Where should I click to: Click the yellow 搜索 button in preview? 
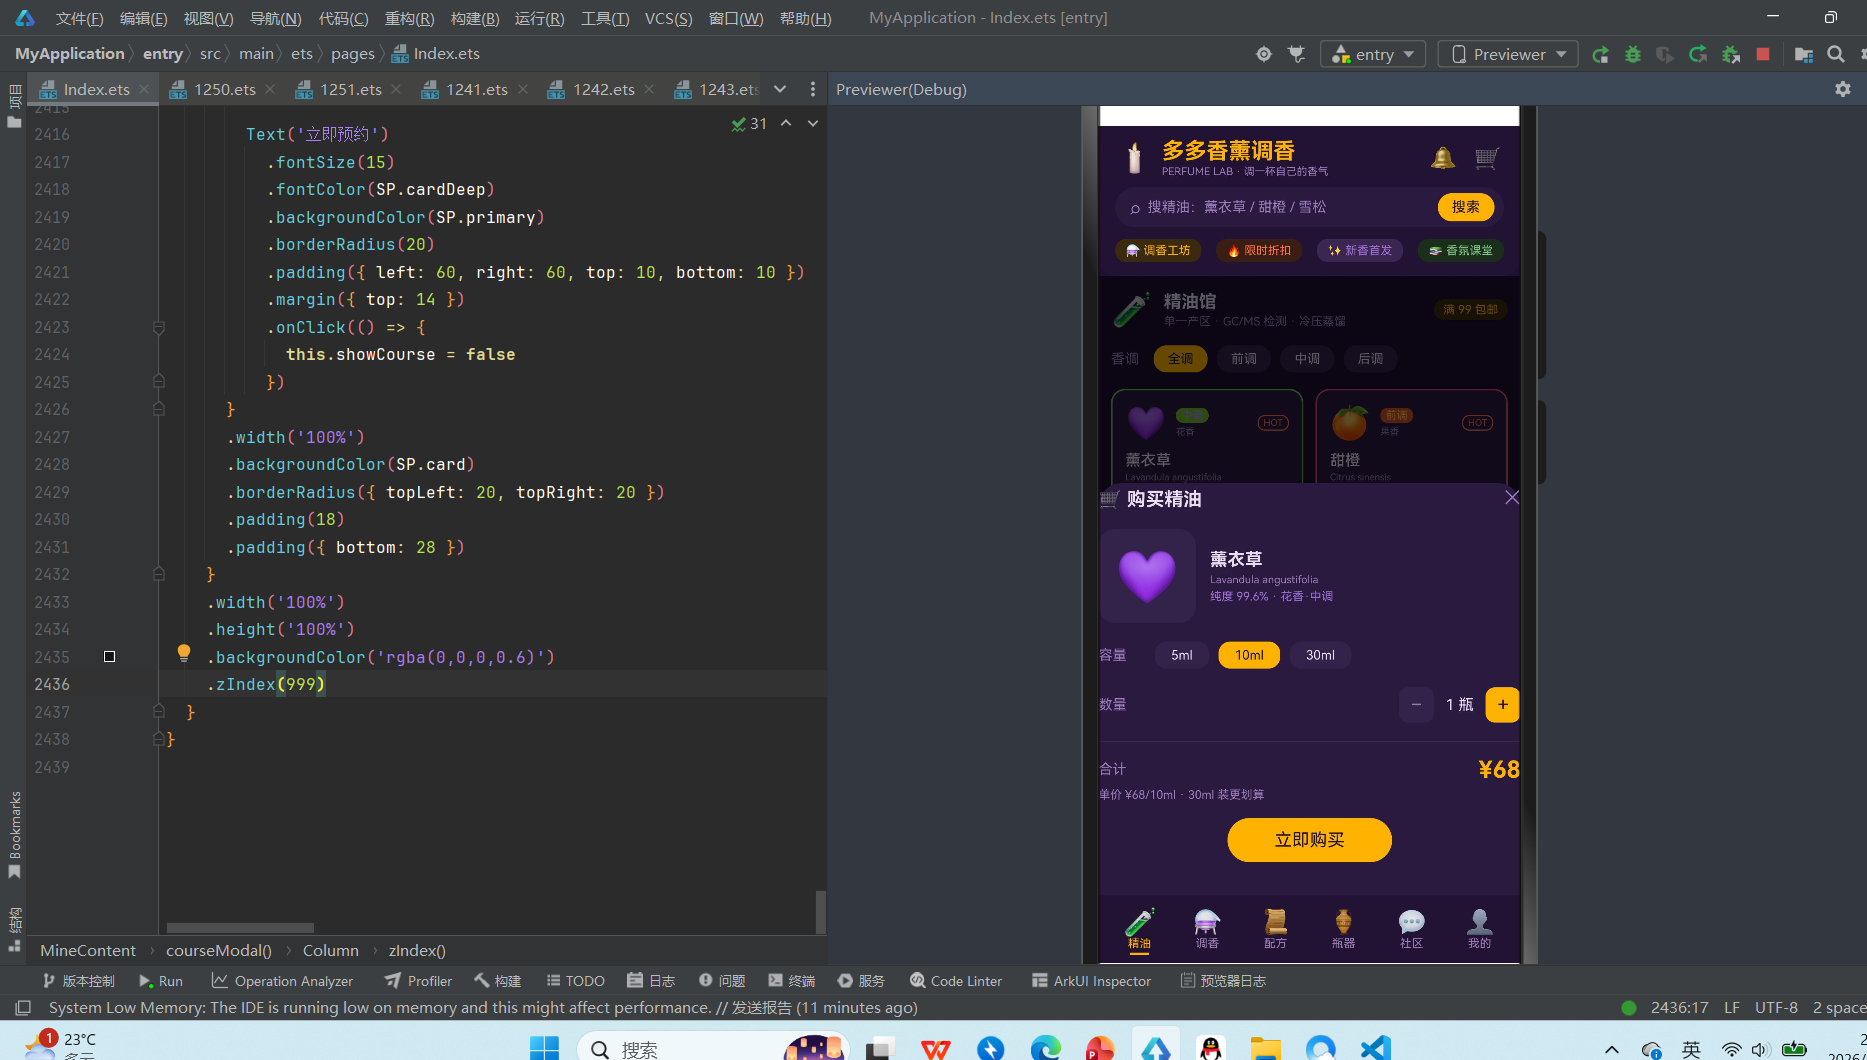click(x=1466, y=207)
